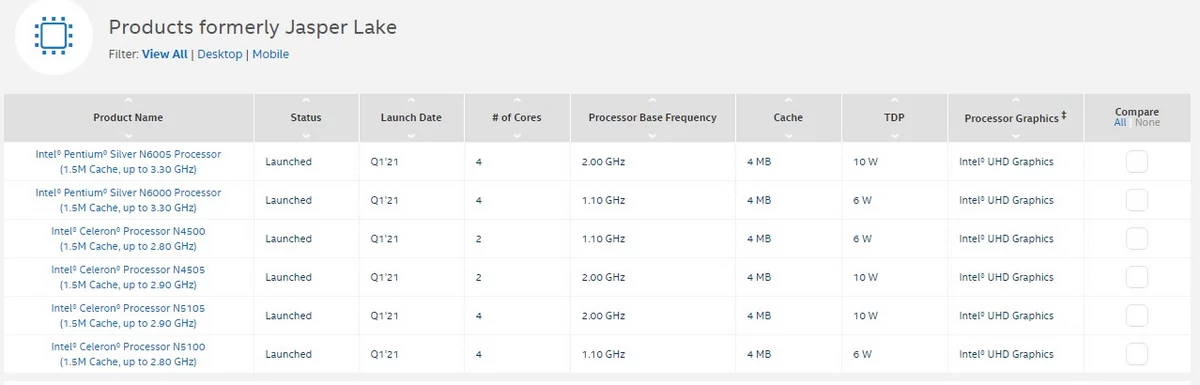Viewport: 1200px width, 385px height.
Task: Filter products by Mobile
Action: (x=270, y=54)
